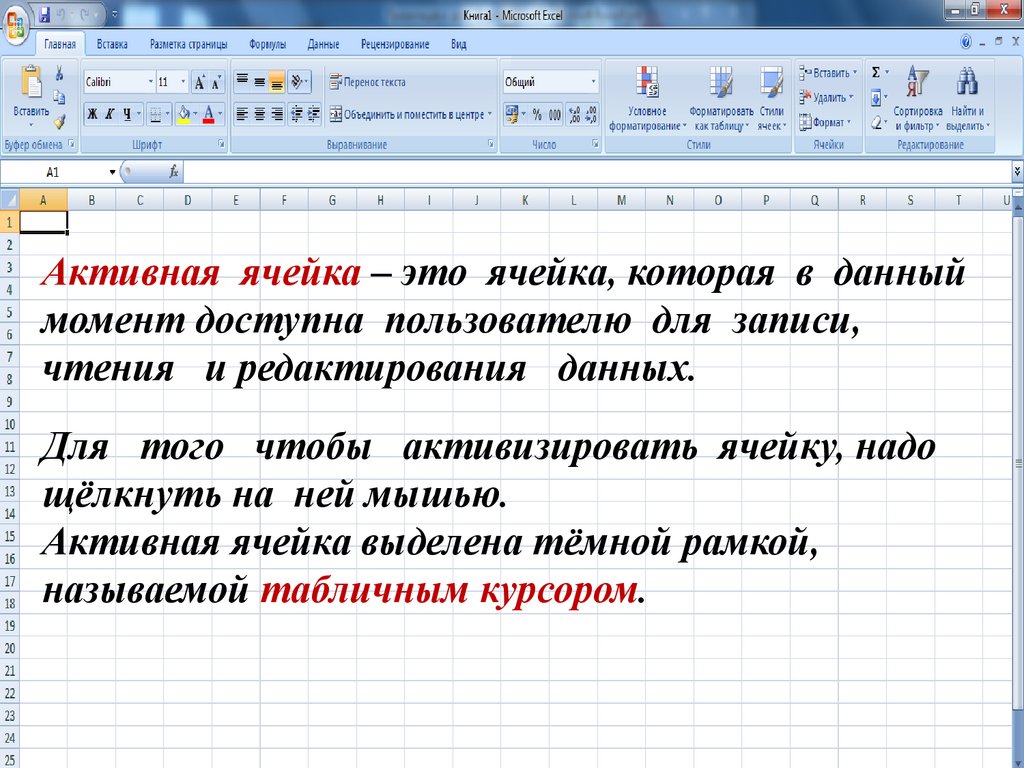Open the font size dropdown showing 11
The image size is (1024, 768).
(183, 82)
